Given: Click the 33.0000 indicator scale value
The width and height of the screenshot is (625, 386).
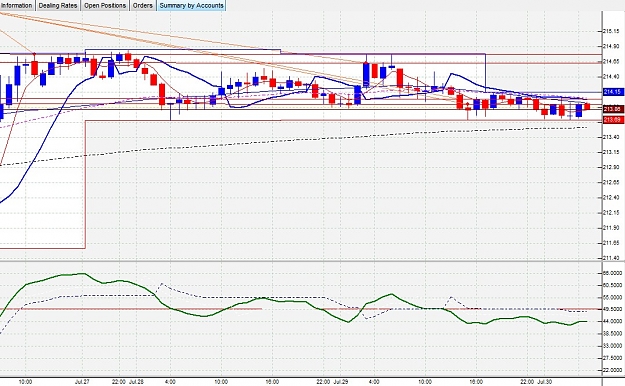Looking at the screenshot, I should 613,346.
